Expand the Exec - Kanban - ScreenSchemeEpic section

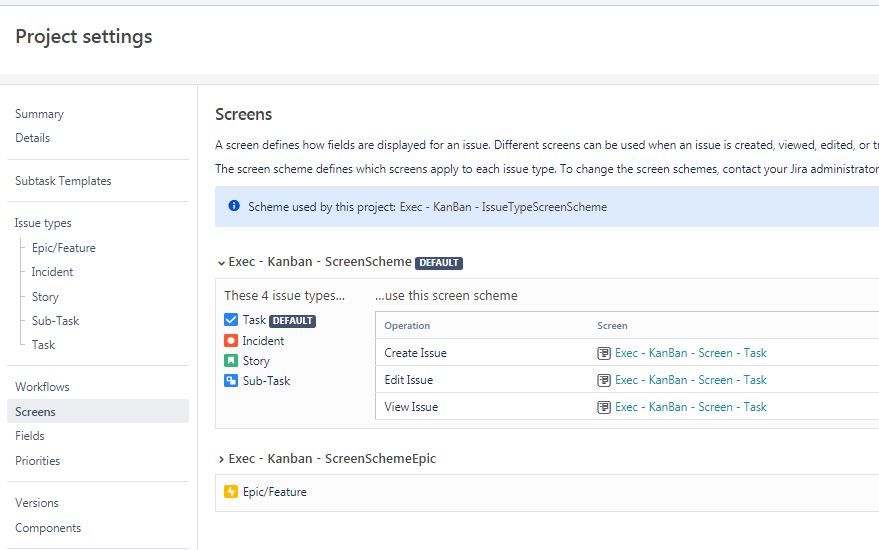click(x=221, y=459)
